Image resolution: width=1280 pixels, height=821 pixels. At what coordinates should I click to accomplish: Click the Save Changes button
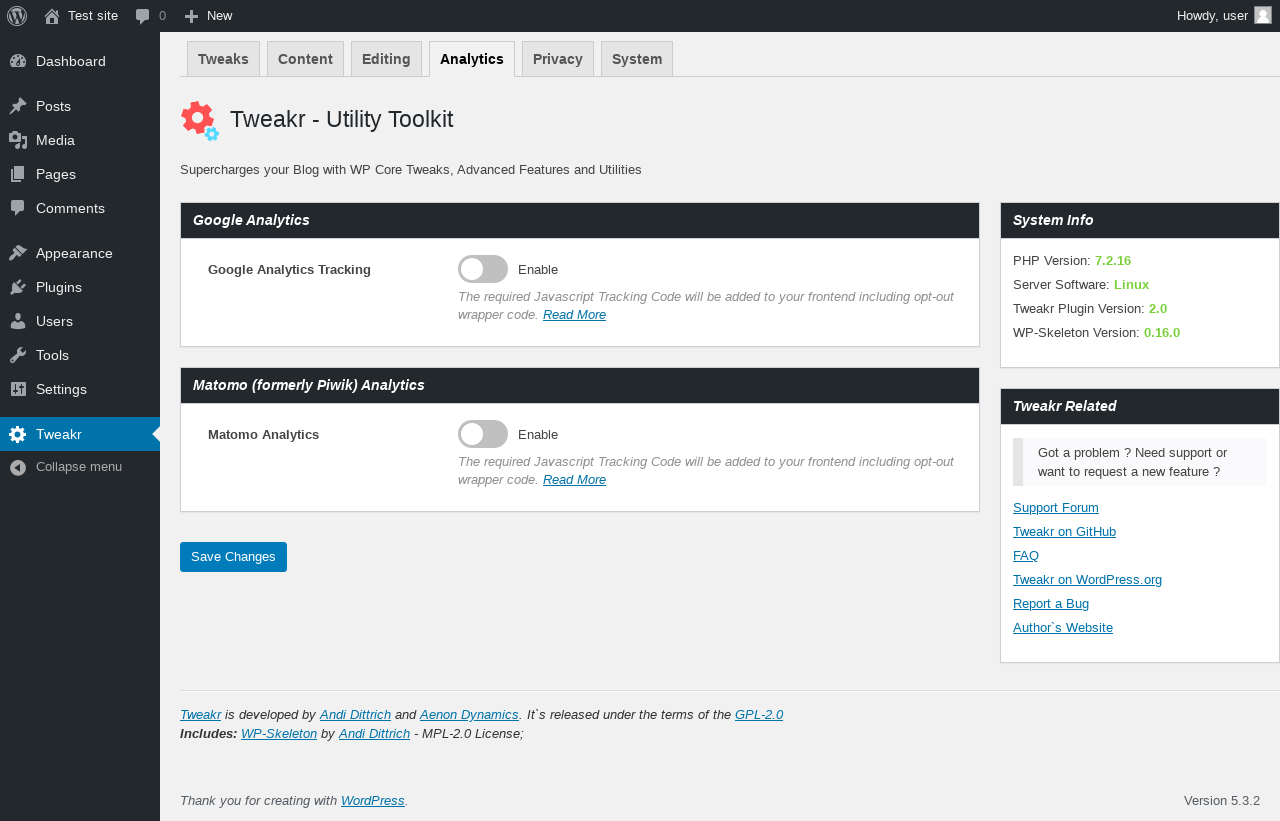click(x=233, y=557)
